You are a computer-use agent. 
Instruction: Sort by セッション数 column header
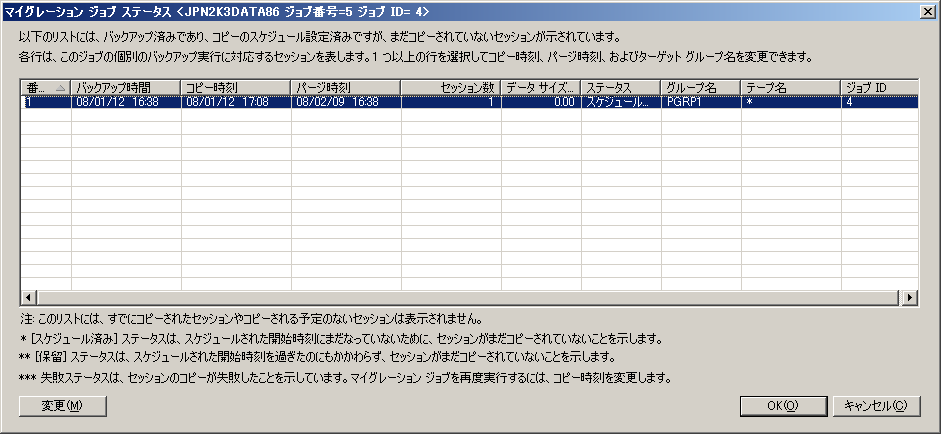click(x=450, y=87)
